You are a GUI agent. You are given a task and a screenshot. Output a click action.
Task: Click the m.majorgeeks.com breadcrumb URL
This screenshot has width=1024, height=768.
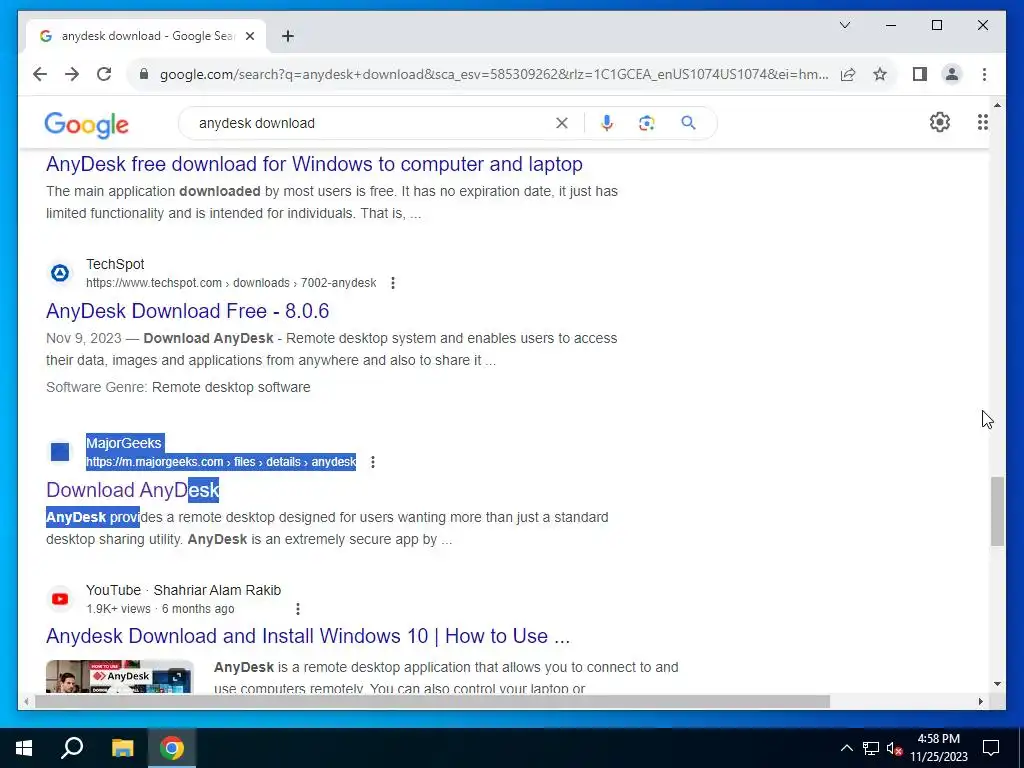click(x=221, y=462)
